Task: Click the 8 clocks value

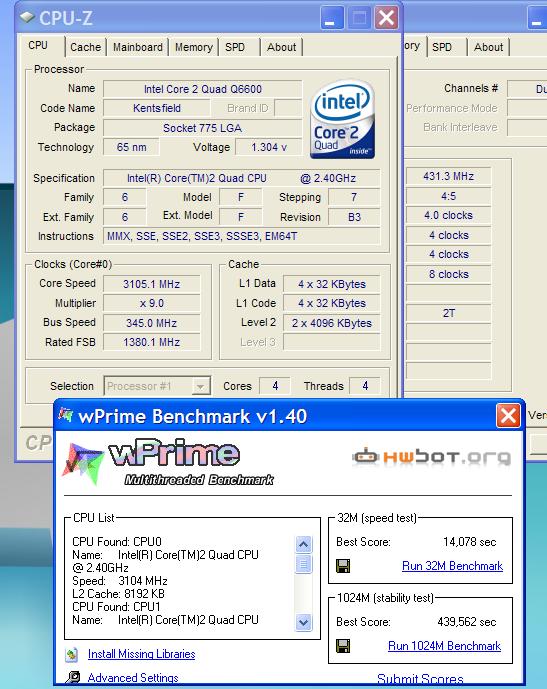Action: pyautogui.click(x=448, y=274)
